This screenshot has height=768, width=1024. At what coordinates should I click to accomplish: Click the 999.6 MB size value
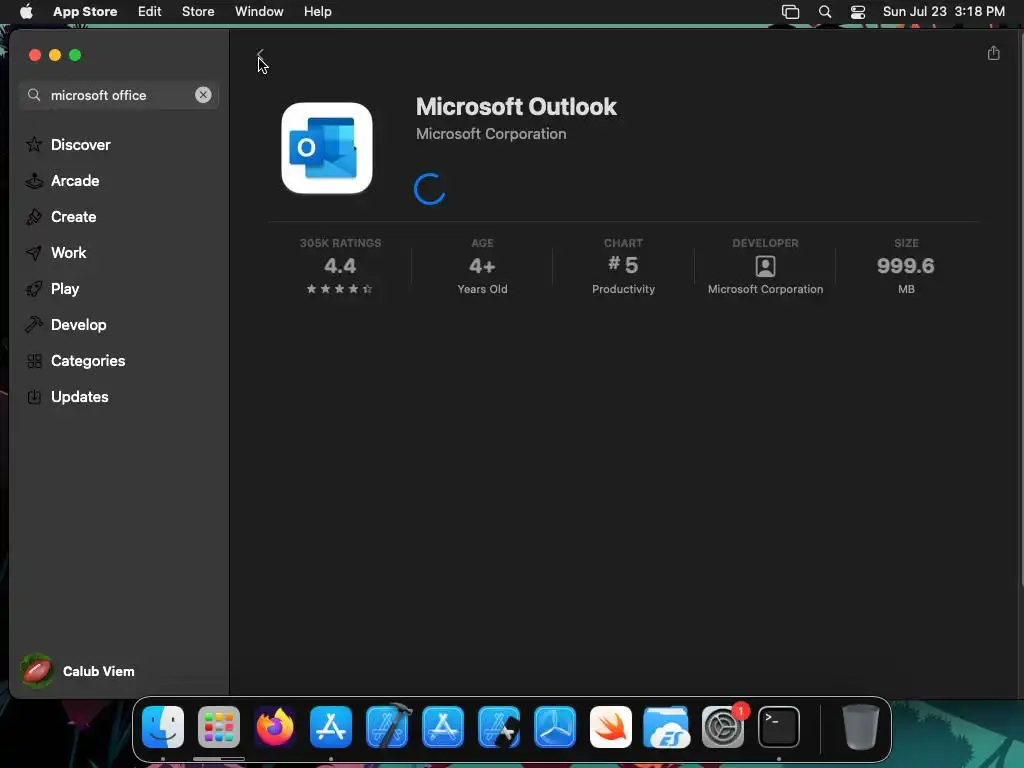(x=906, y=266)
